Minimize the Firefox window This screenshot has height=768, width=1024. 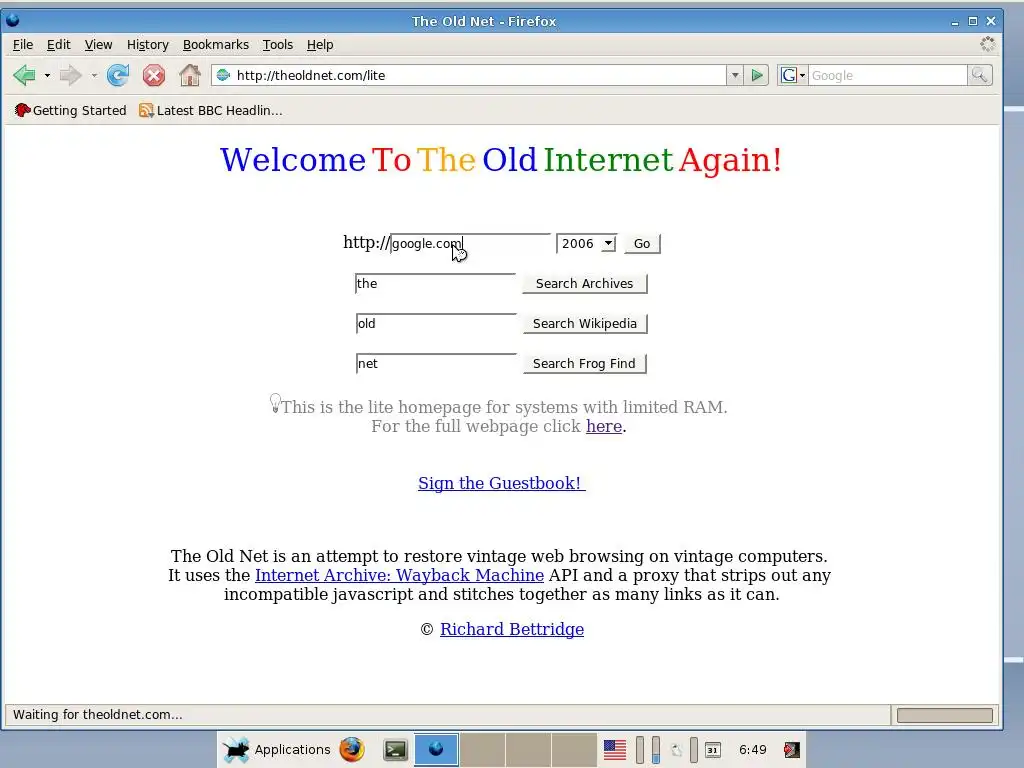(955, 21)
